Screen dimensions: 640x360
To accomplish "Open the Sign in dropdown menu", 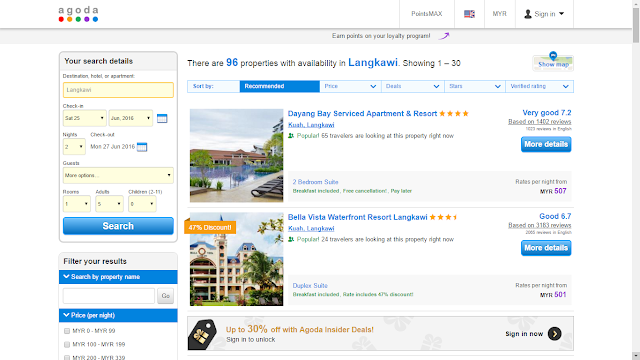I will (544, 14).
